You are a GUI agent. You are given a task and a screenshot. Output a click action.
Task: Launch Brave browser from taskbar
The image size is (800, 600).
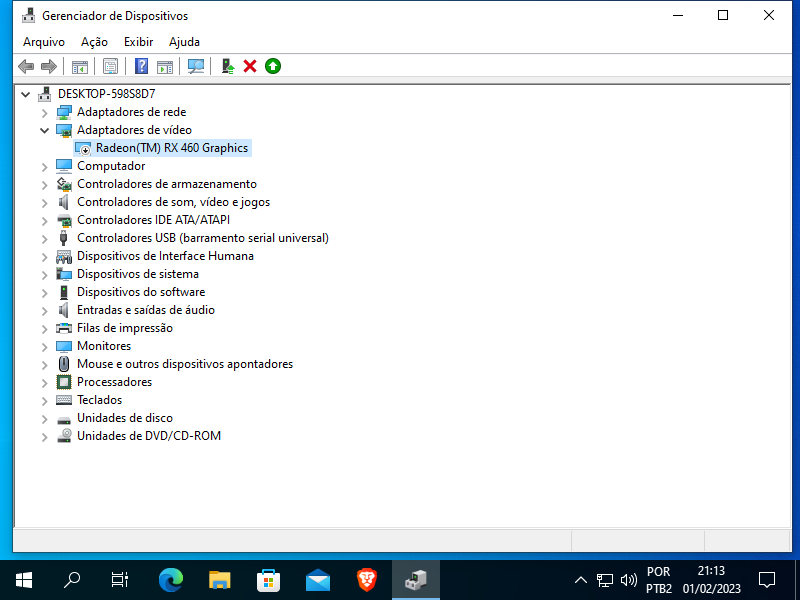click(x=367, y=580)
